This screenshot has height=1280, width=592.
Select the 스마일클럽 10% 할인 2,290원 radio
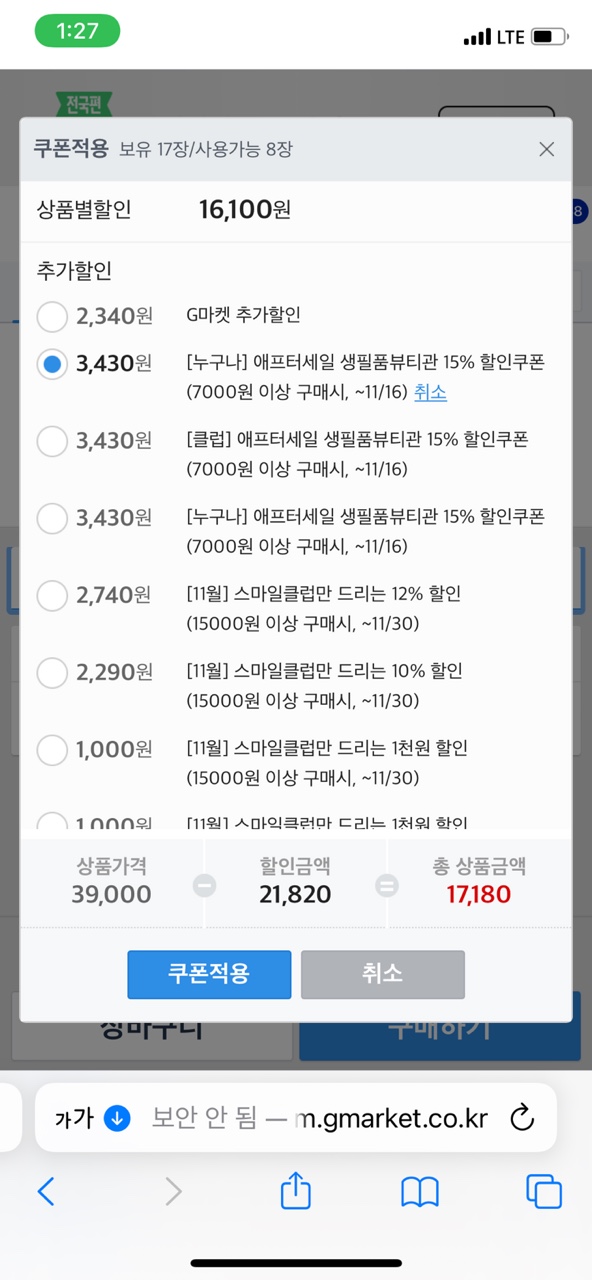pyautogui.click(x=52, y=673)
